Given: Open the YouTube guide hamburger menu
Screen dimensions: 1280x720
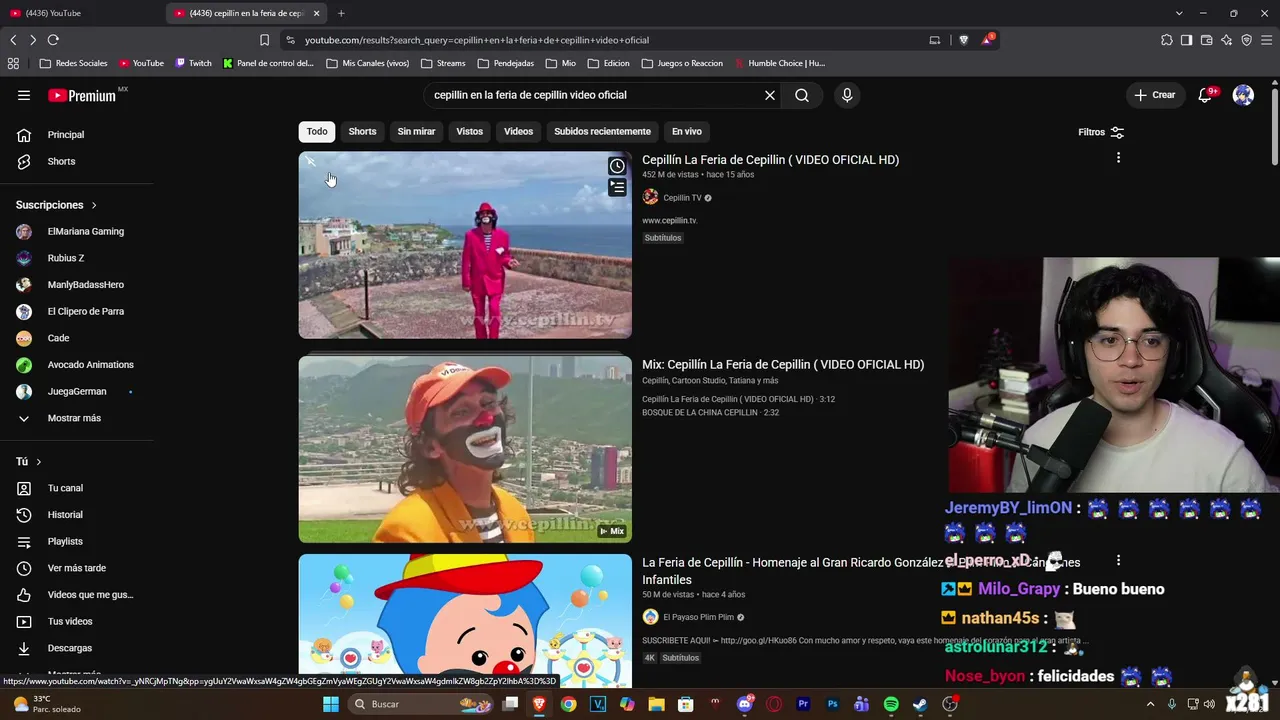Looking at the screenshot, I should pos(24,95).
